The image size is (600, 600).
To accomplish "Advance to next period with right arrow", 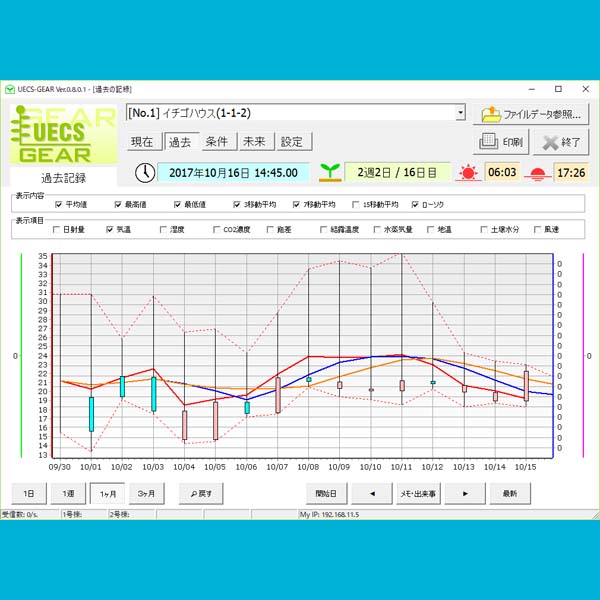I will [x=465, y=493].
